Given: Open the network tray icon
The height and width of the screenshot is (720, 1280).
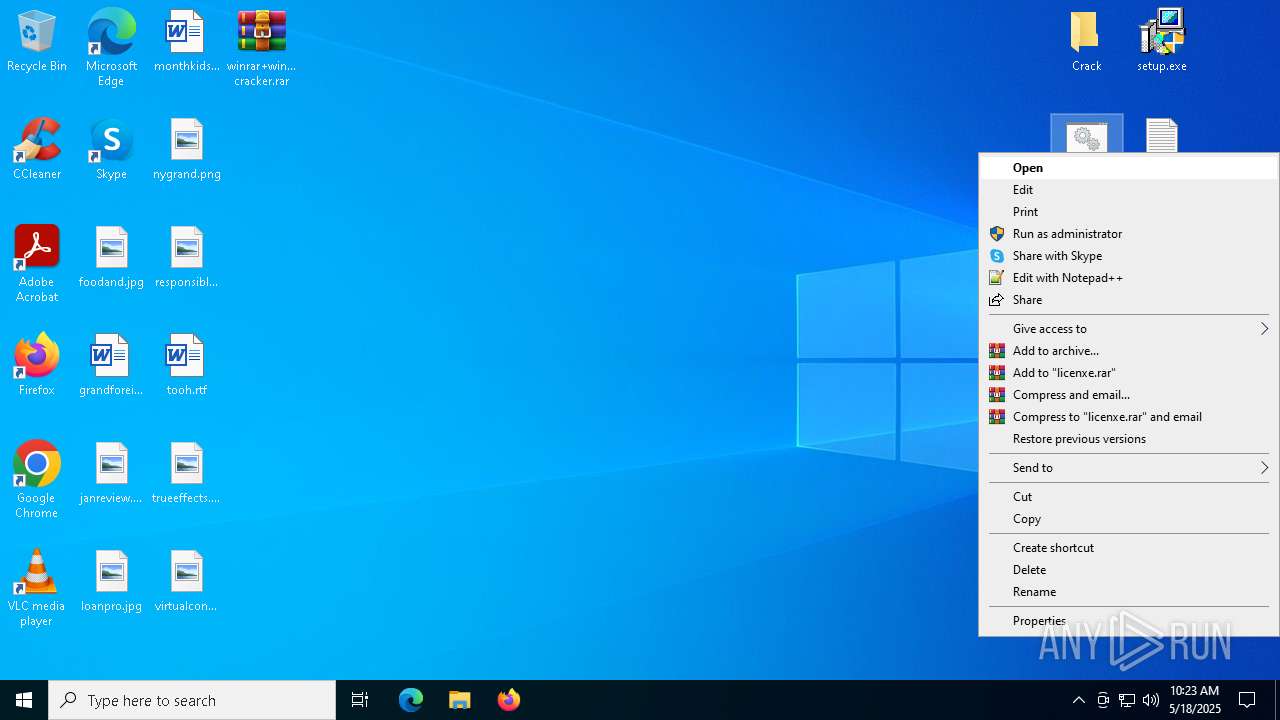Looking at the screenshot, I should (x=1127, y=700).
